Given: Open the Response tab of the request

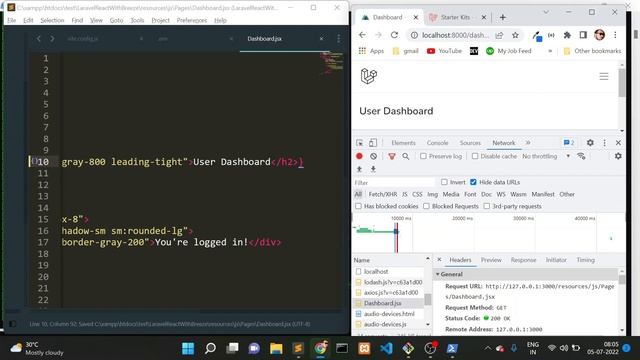Looking at the screenshot, I should pos(523,260).
